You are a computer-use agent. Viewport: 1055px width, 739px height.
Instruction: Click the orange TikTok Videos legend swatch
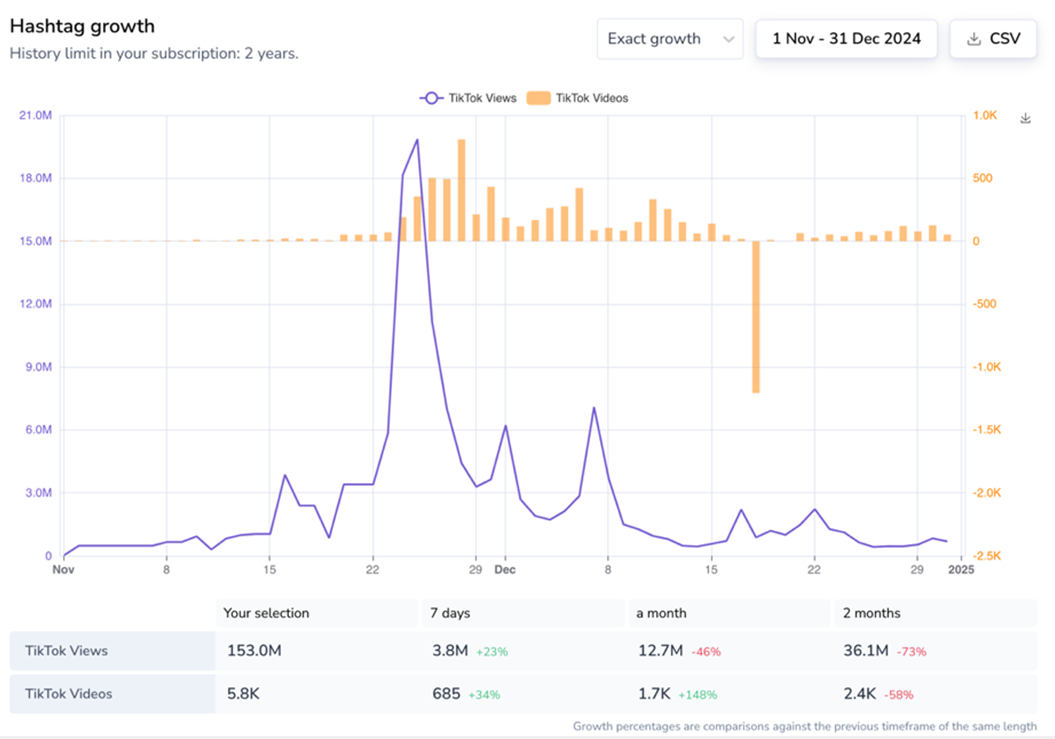click(538, 98)
